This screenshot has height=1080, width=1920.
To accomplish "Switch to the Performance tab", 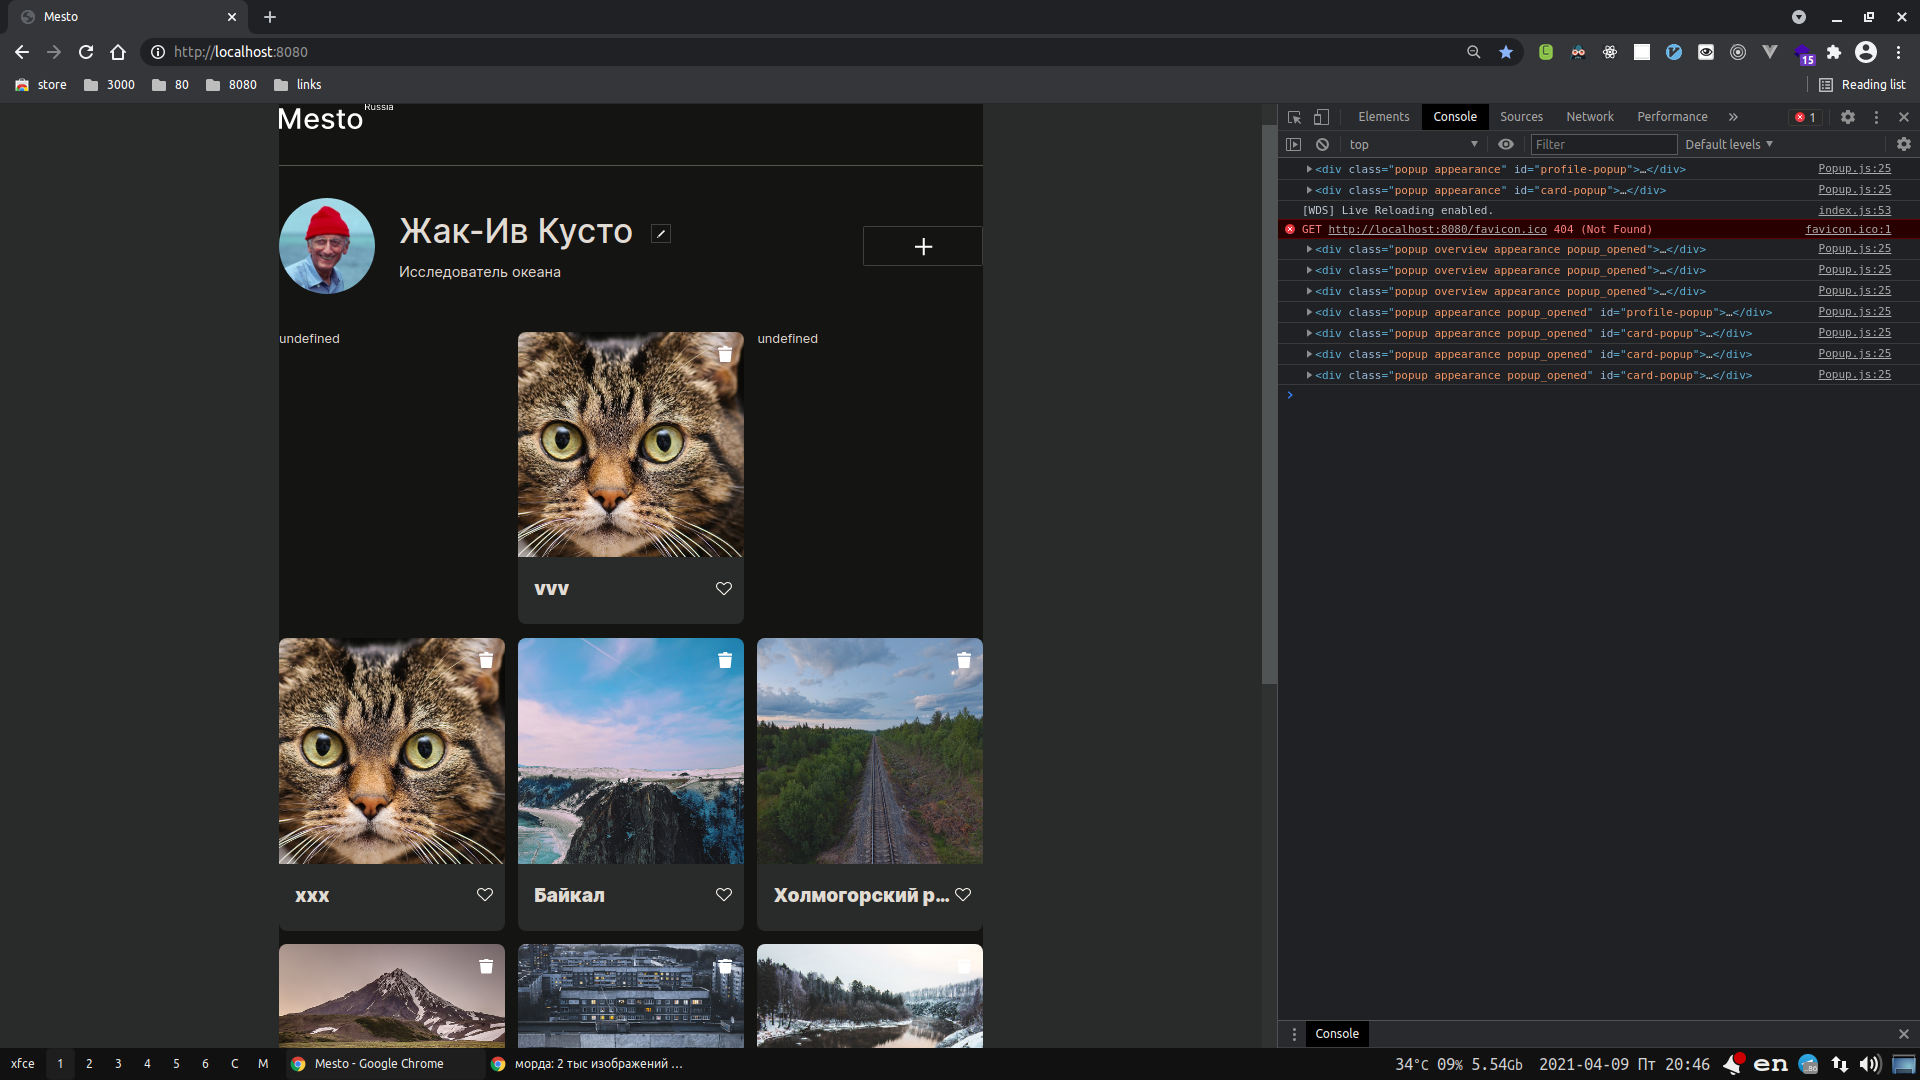I will (x=1672, y=117).
